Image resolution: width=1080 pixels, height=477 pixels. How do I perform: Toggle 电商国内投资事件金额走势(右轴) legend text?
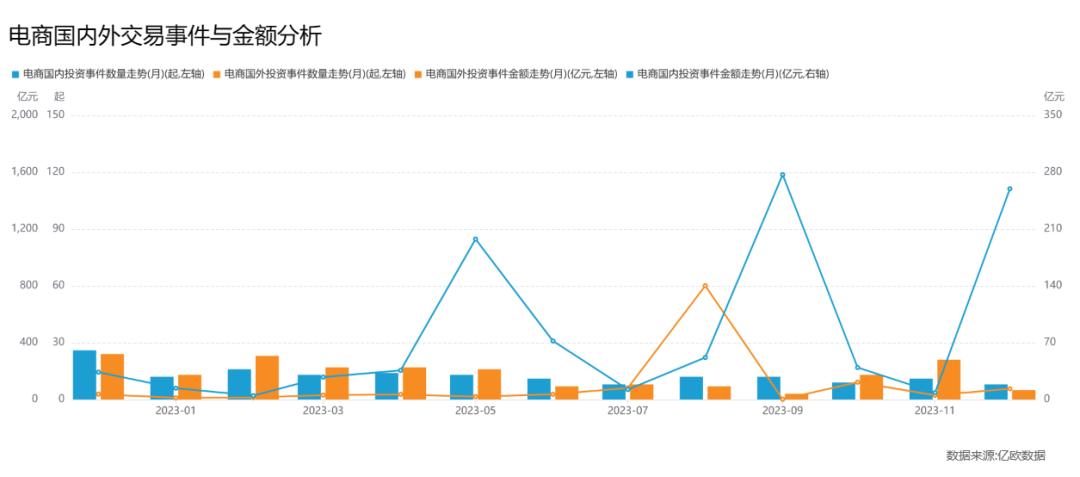733,74
